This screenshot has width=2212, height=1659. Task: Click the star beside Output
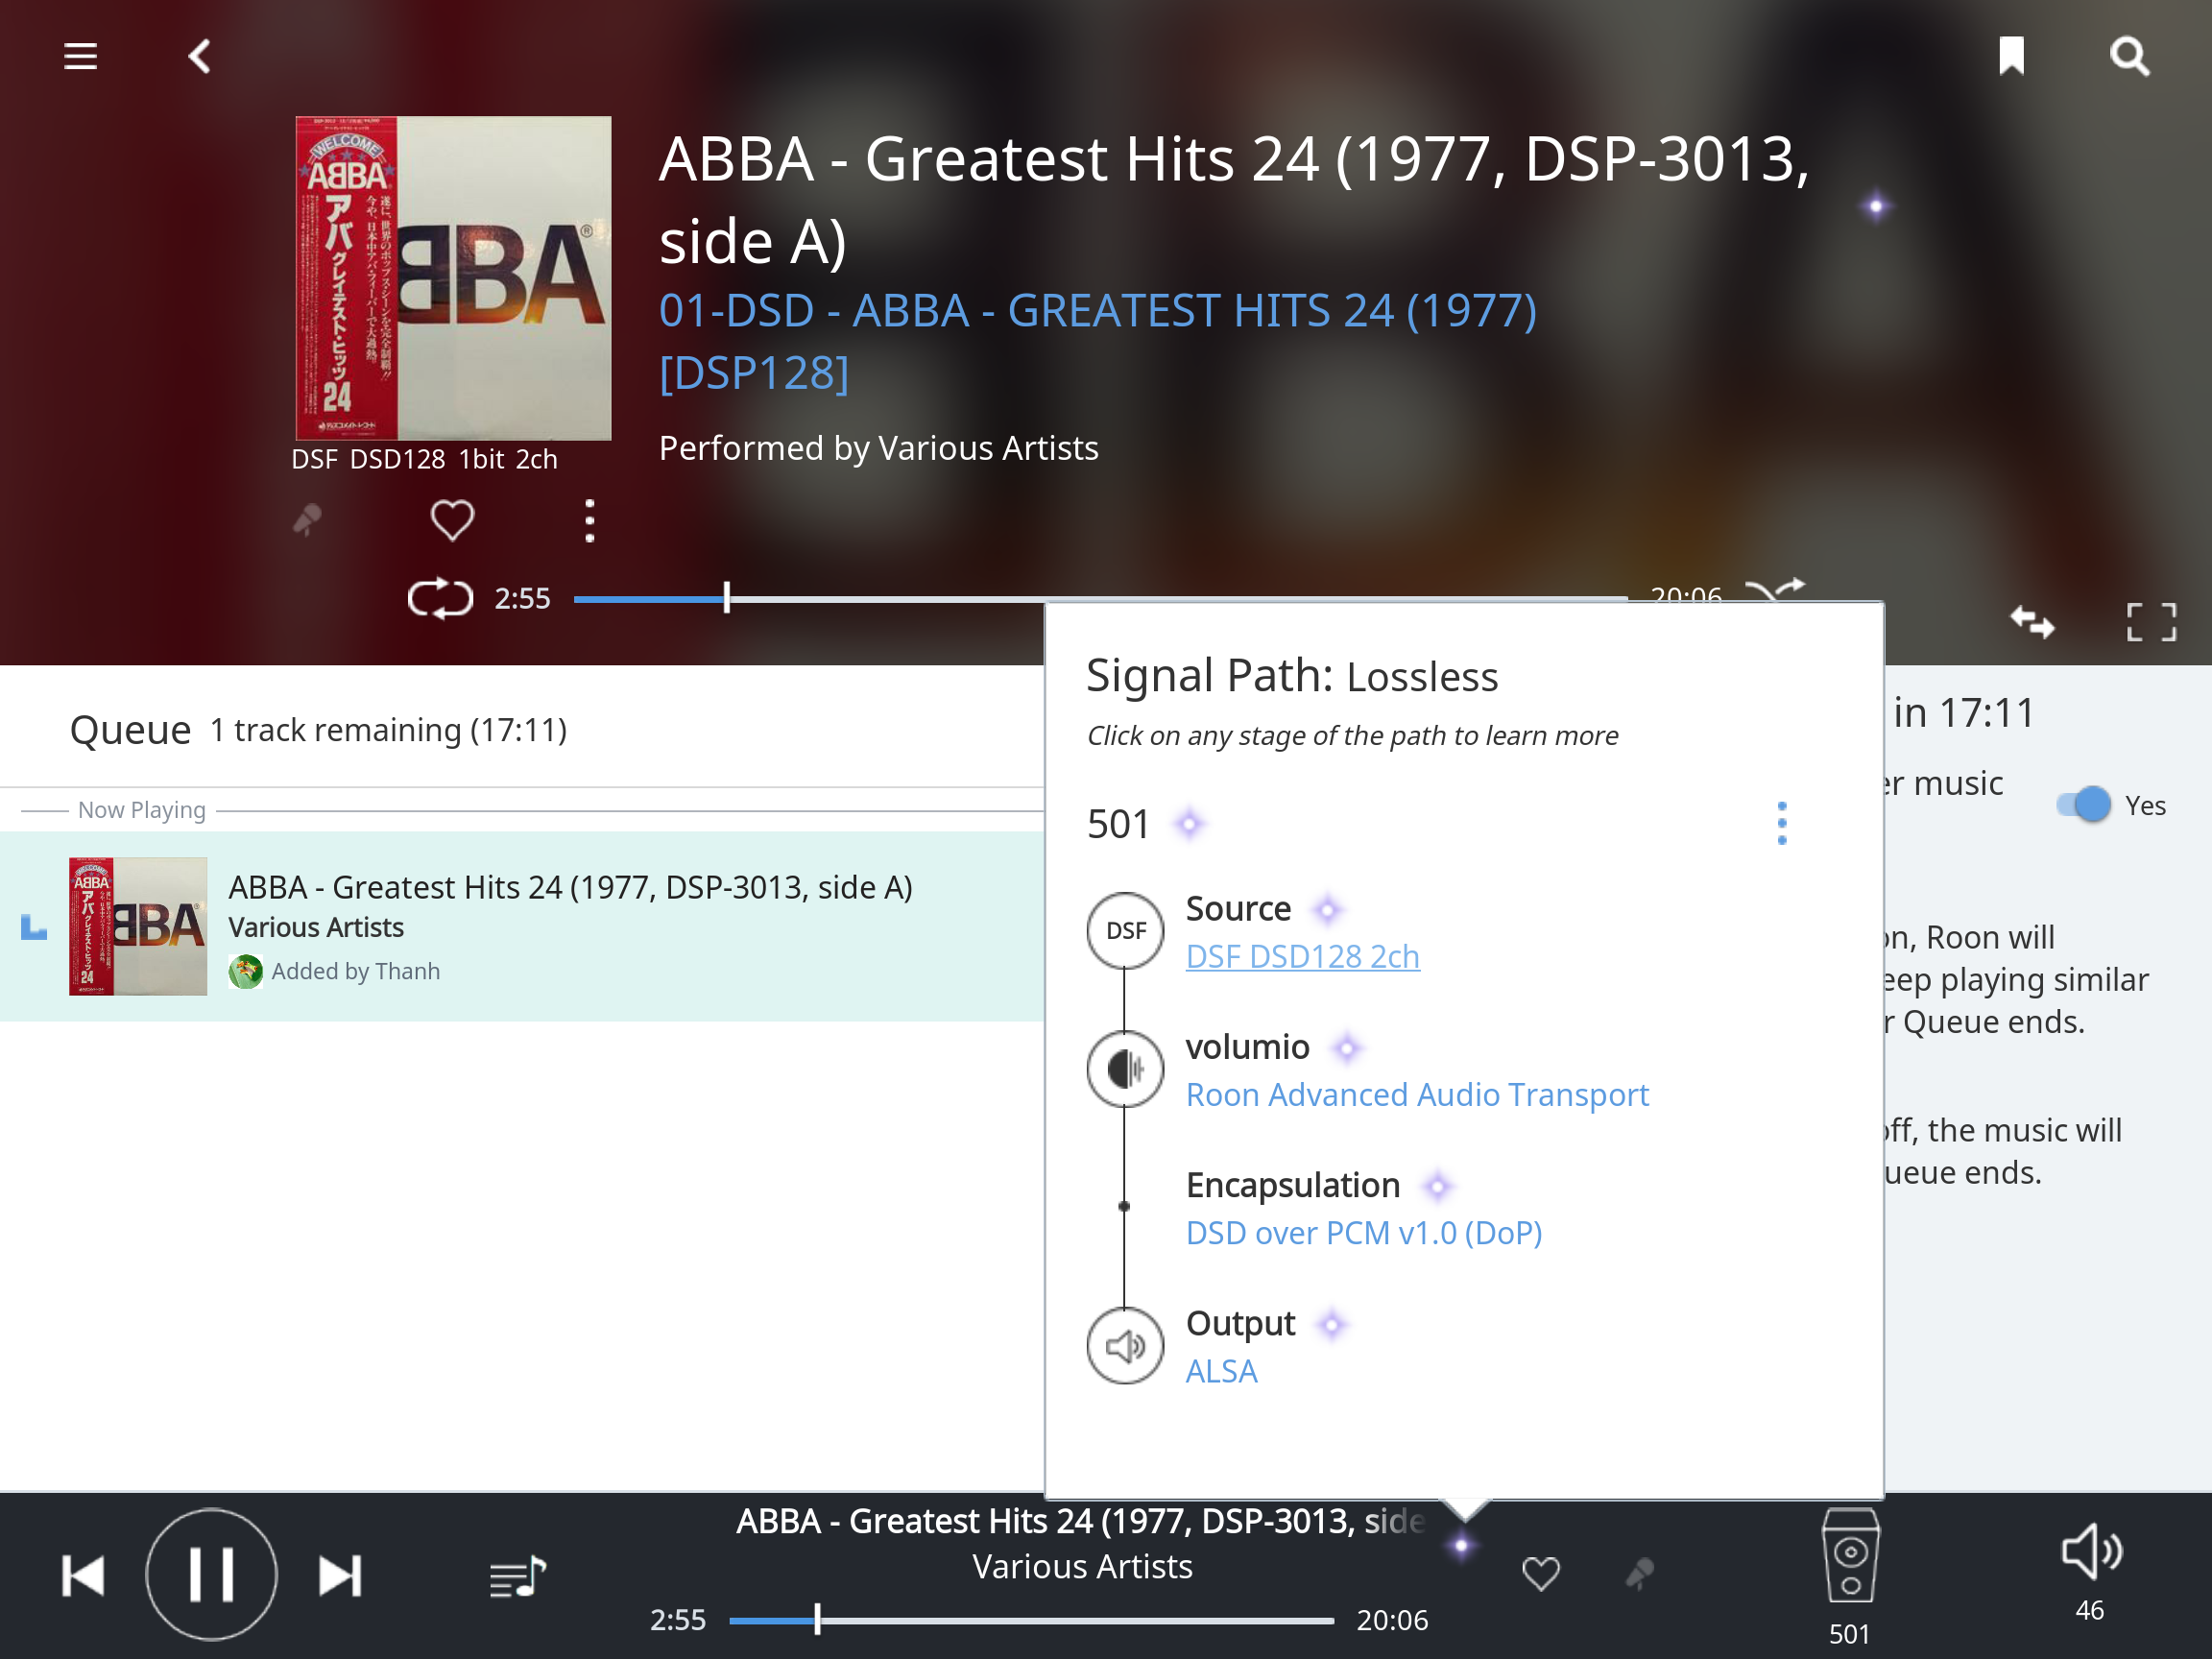[x=1331, y=1324]
